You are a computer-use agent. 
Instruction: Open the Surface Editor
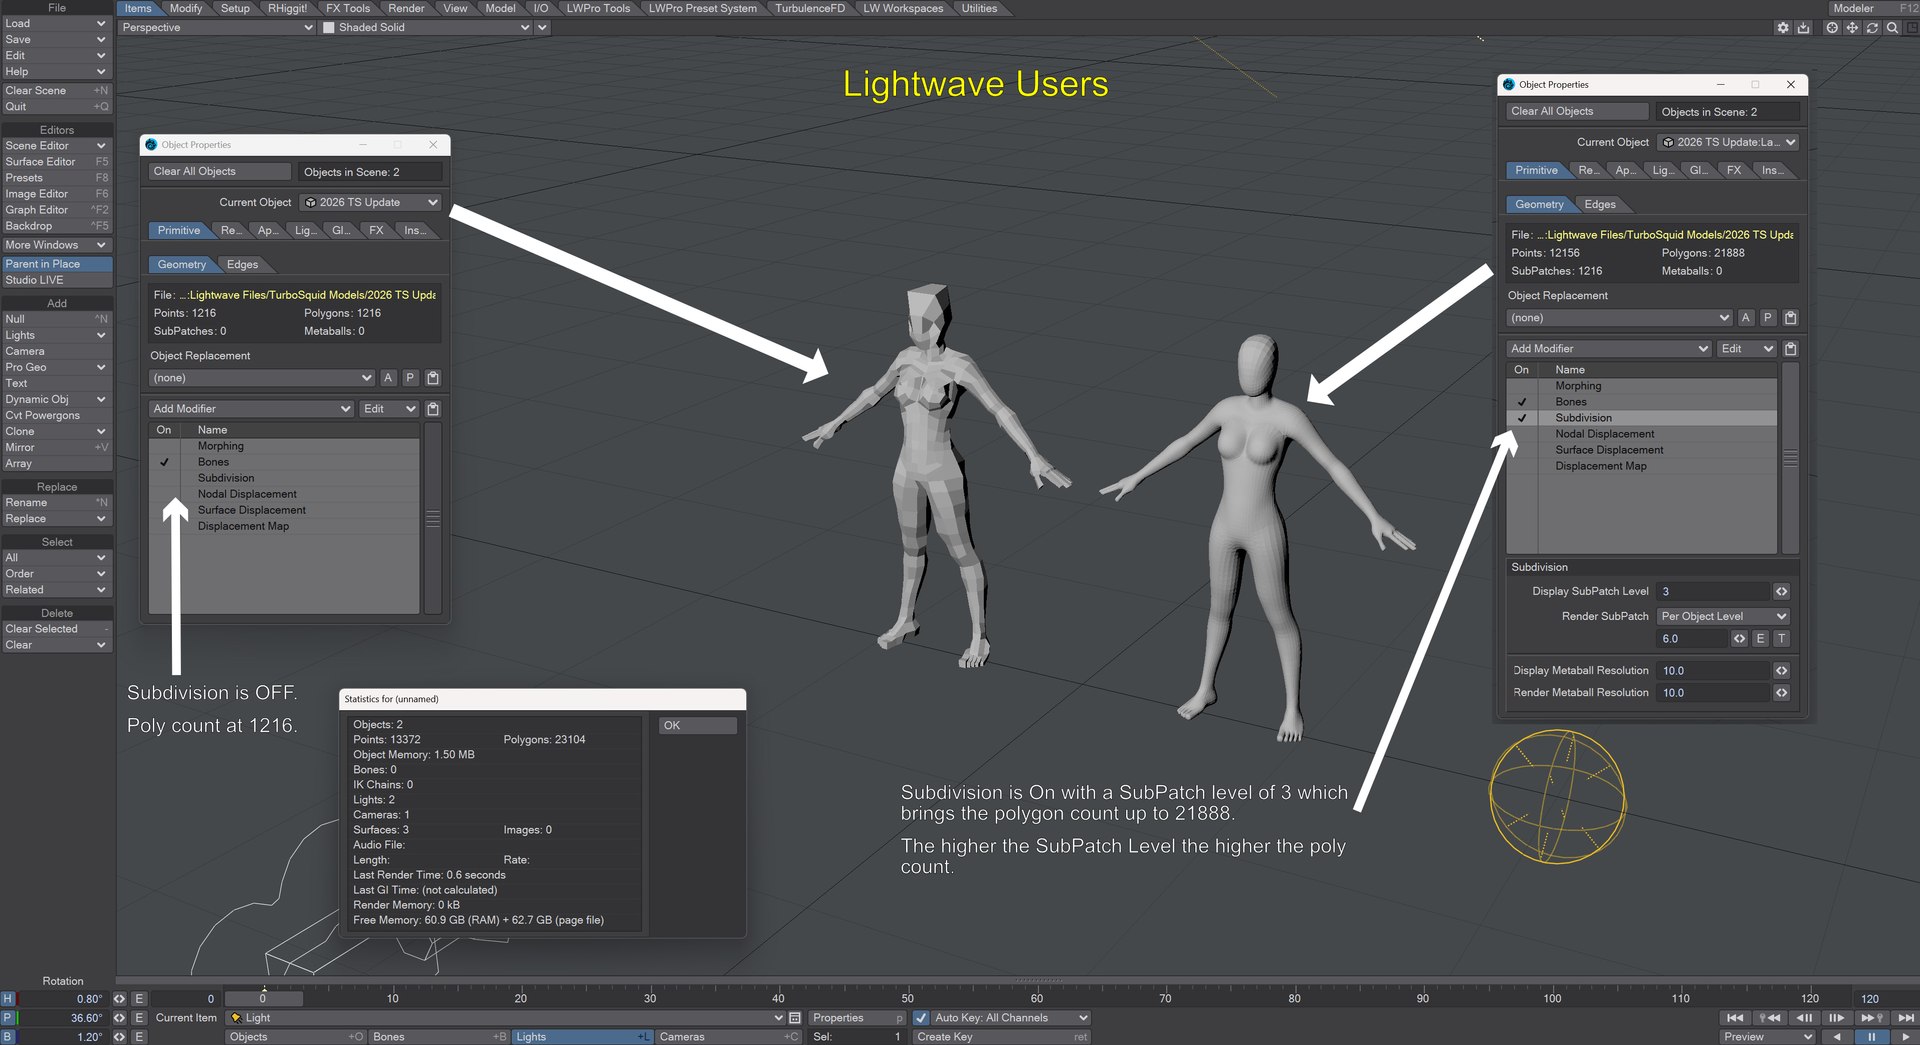[56, 162]
